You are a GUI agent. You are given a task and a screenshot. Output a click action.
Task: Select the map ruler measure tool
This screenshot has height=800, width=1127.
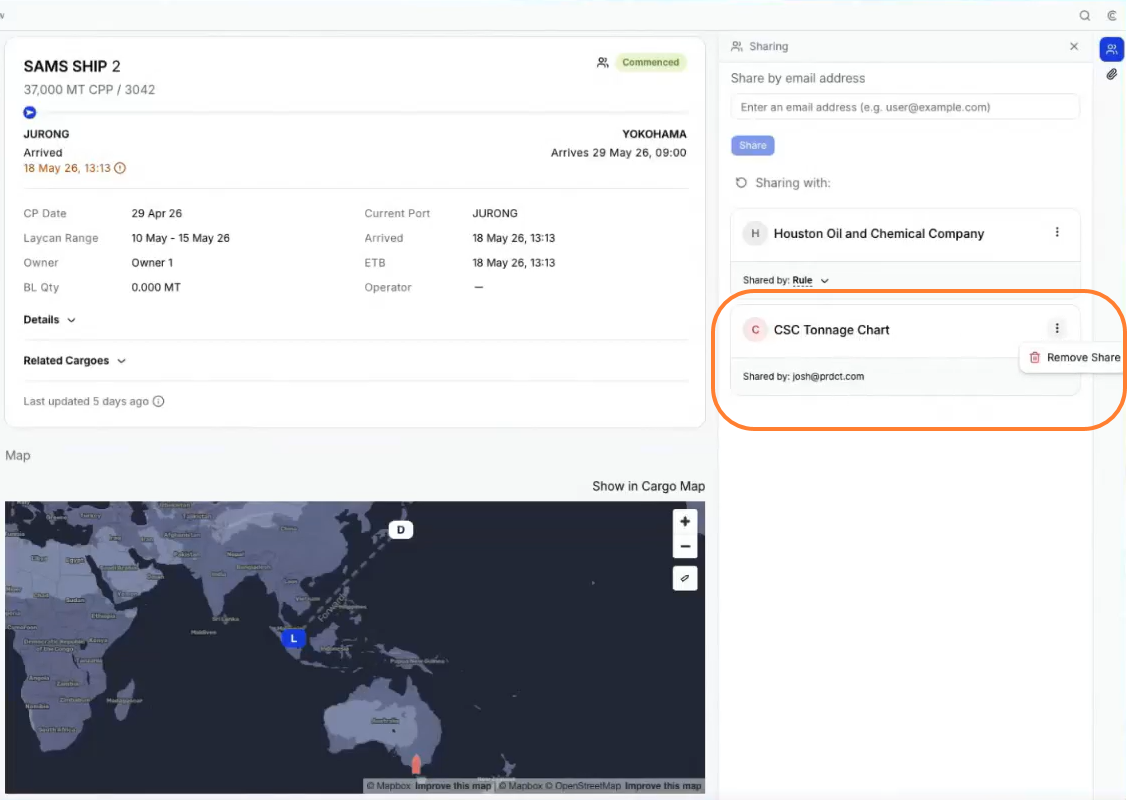(x=685, y=578)
